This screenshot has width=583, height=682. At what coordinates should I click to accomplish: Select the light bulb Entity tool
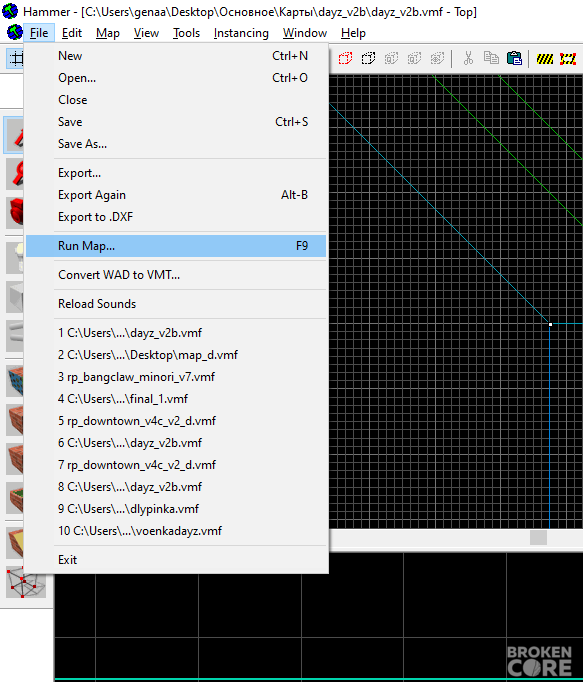tap(15, 258)
